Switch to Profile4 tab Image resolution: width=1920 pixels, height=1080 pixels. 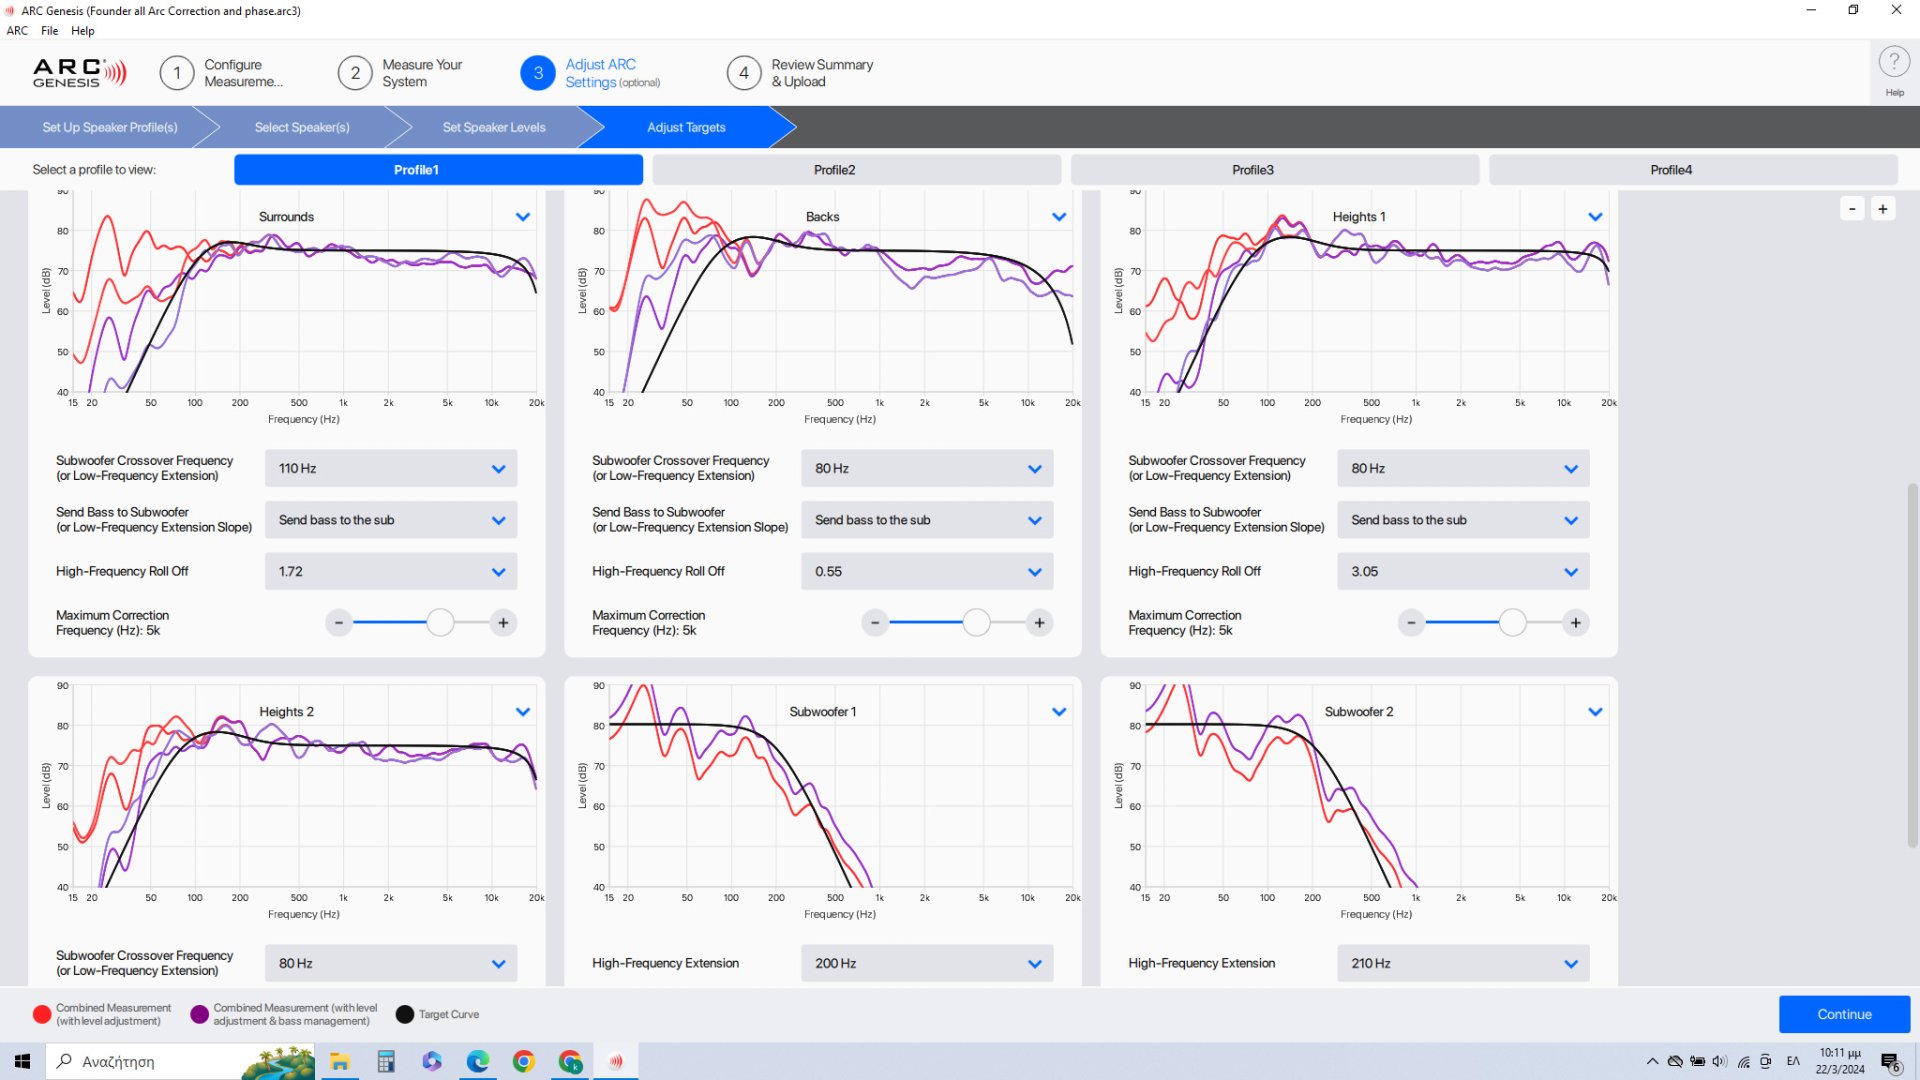(x=1692, y=170)
